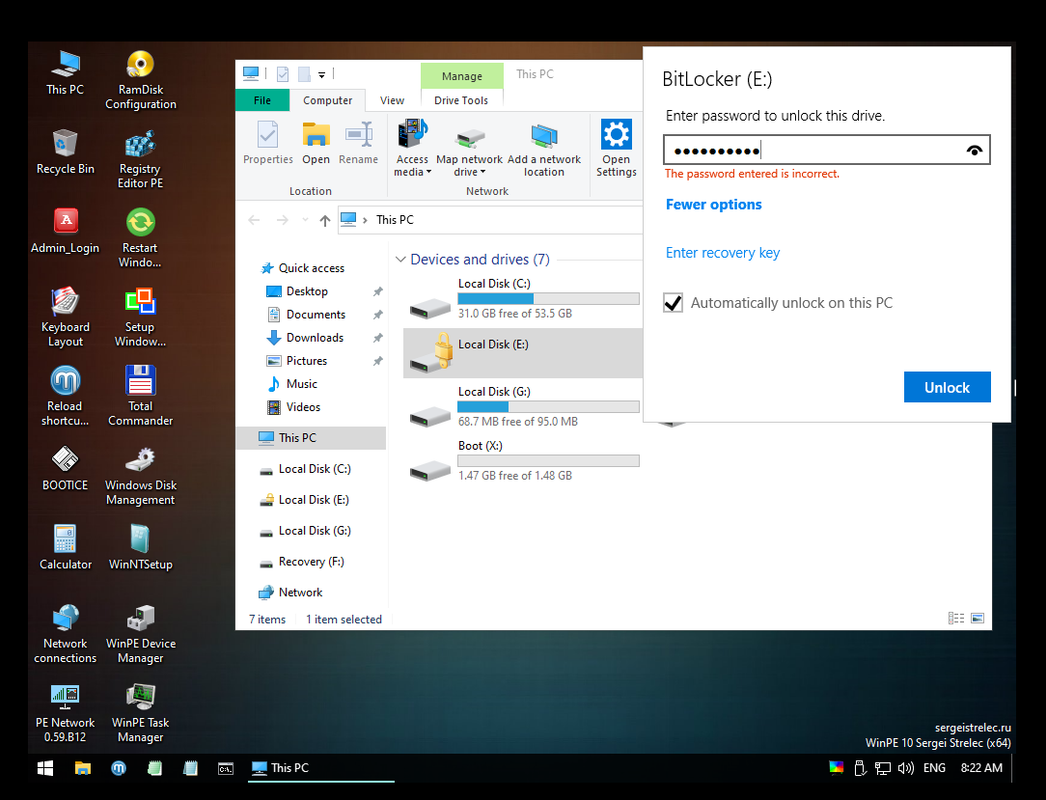Click Local Disk (G:) capacity bar
Viewport: 1046px width, 800px height.
coord(548,407)
